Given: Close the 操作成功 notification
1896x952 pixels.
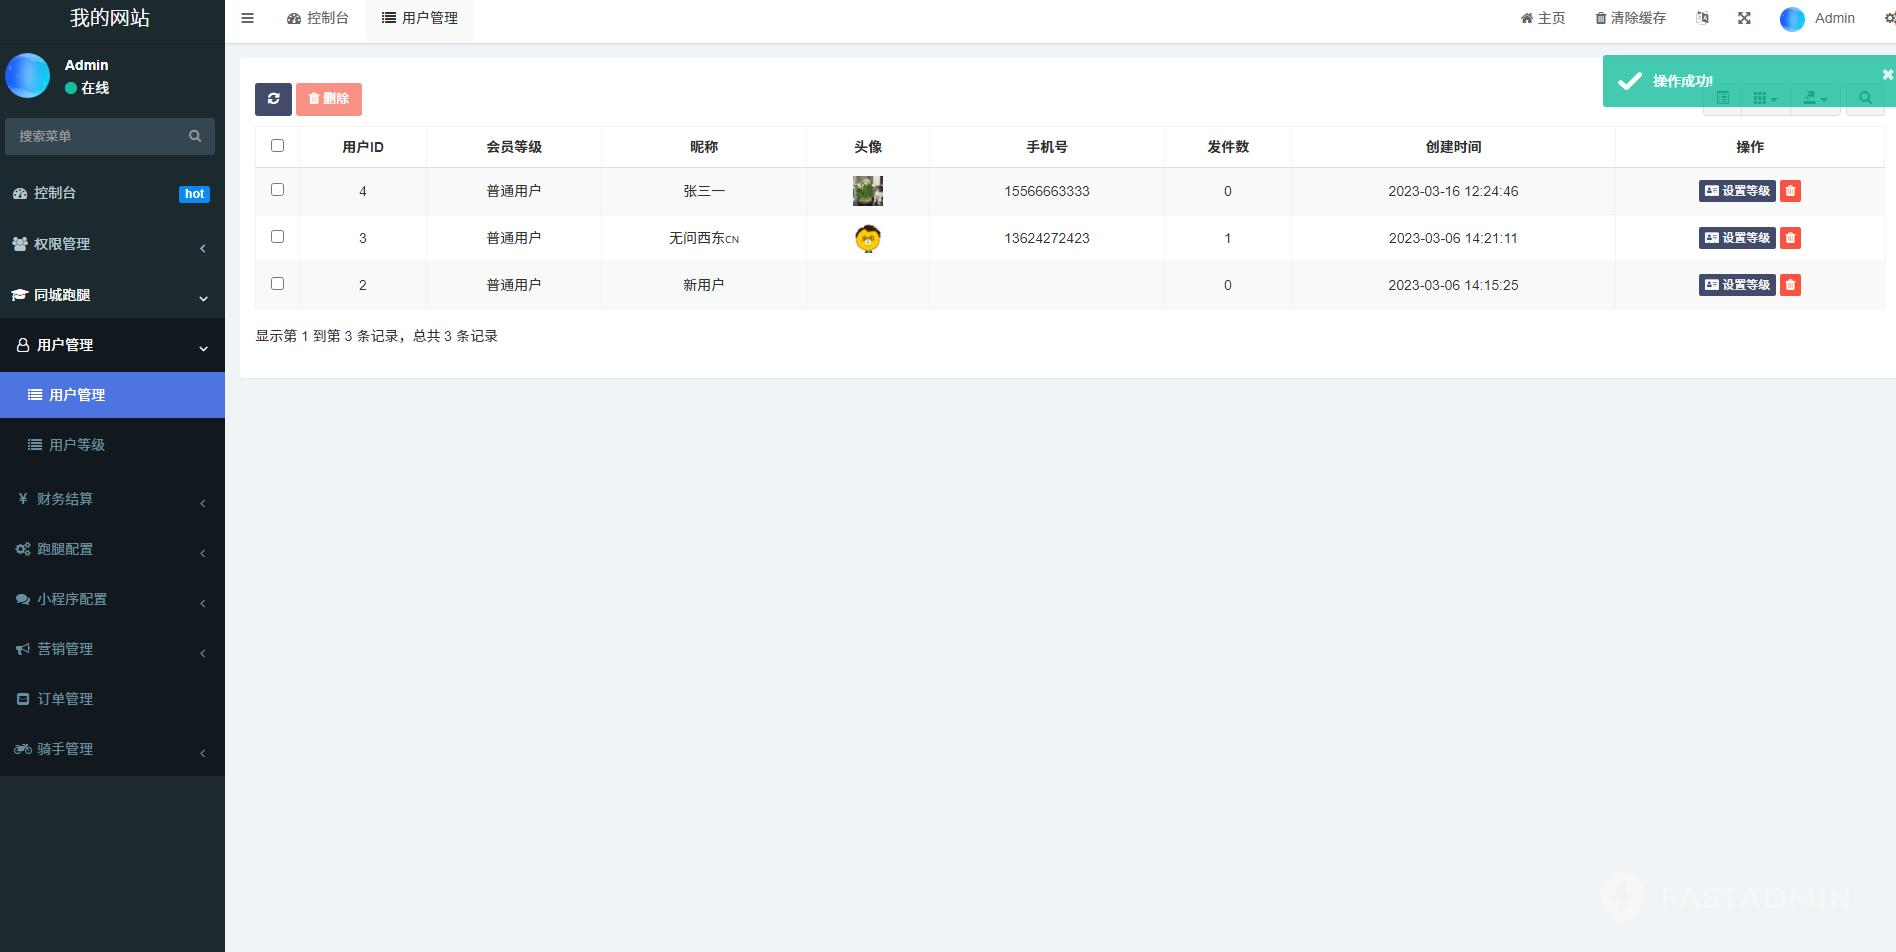Looking at the screenshot, I should (x=1887, y=75).
